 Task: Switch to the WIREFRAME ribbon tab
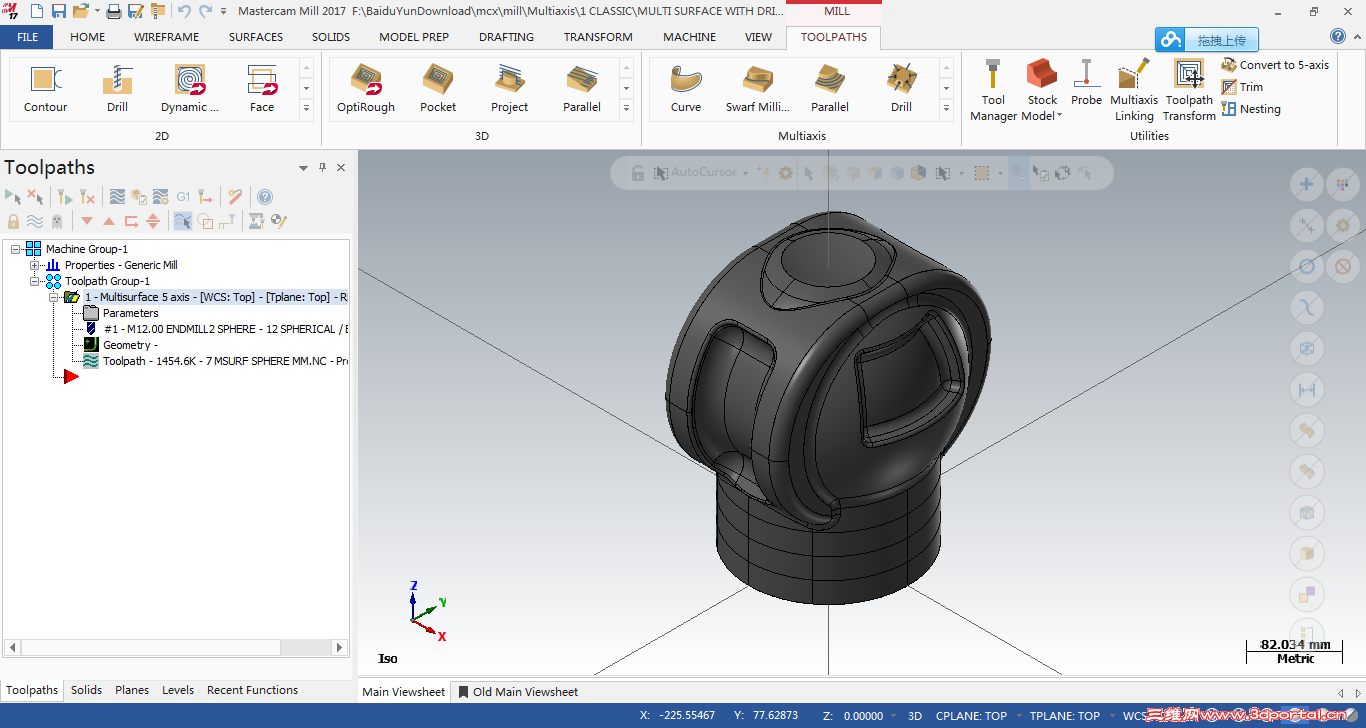coord(166,37)
